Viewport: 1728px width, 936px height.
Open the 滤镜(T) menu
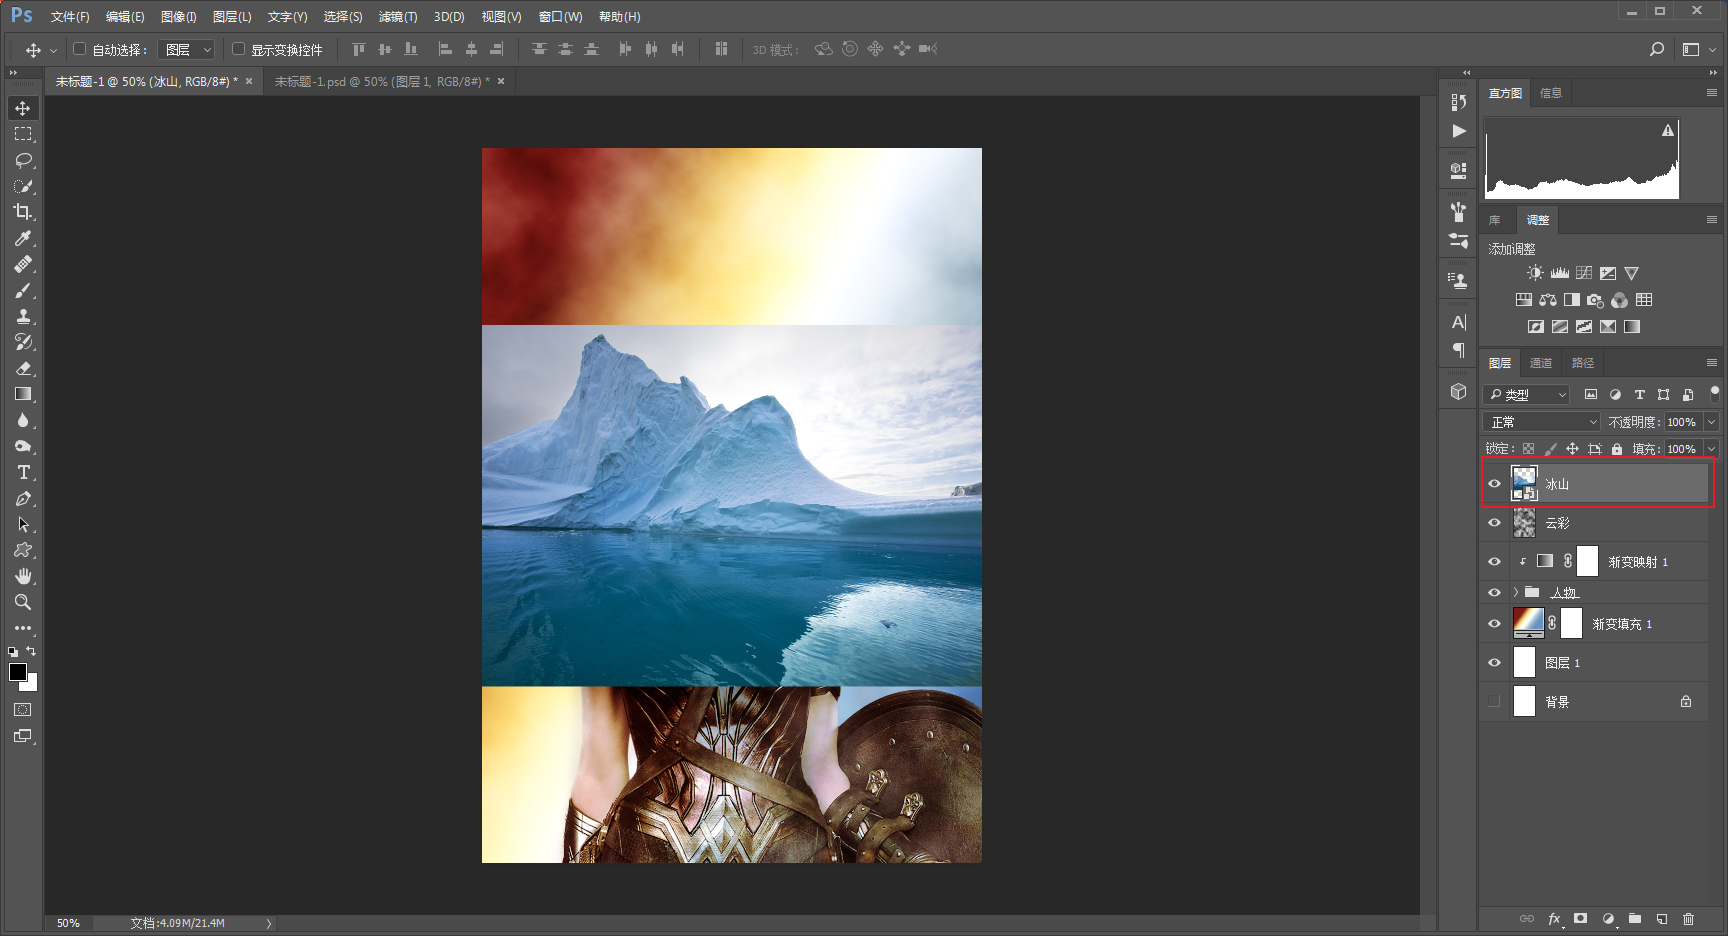398,17
